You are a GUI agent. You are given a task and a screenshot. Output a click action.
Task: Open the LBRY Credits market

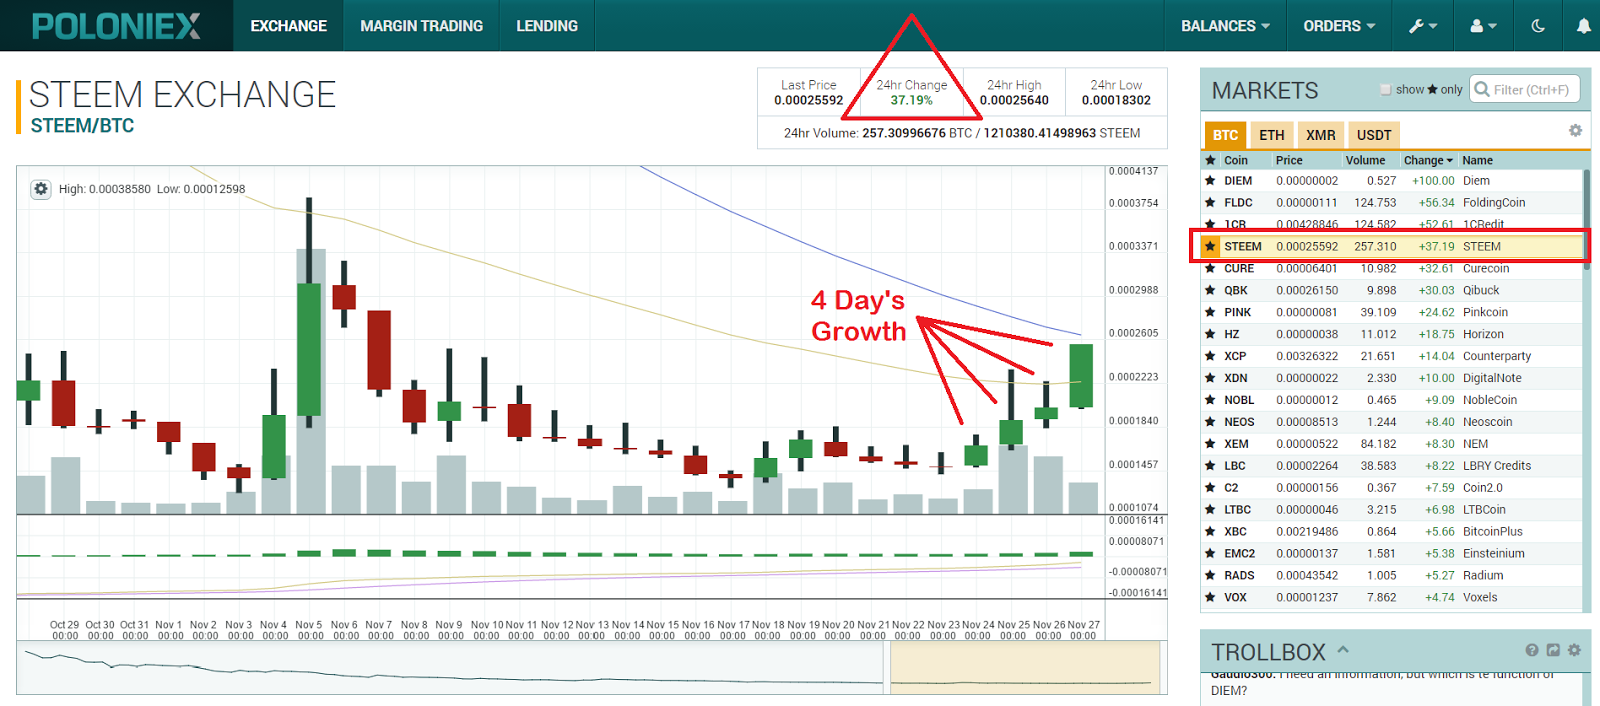coord(1392,466)
